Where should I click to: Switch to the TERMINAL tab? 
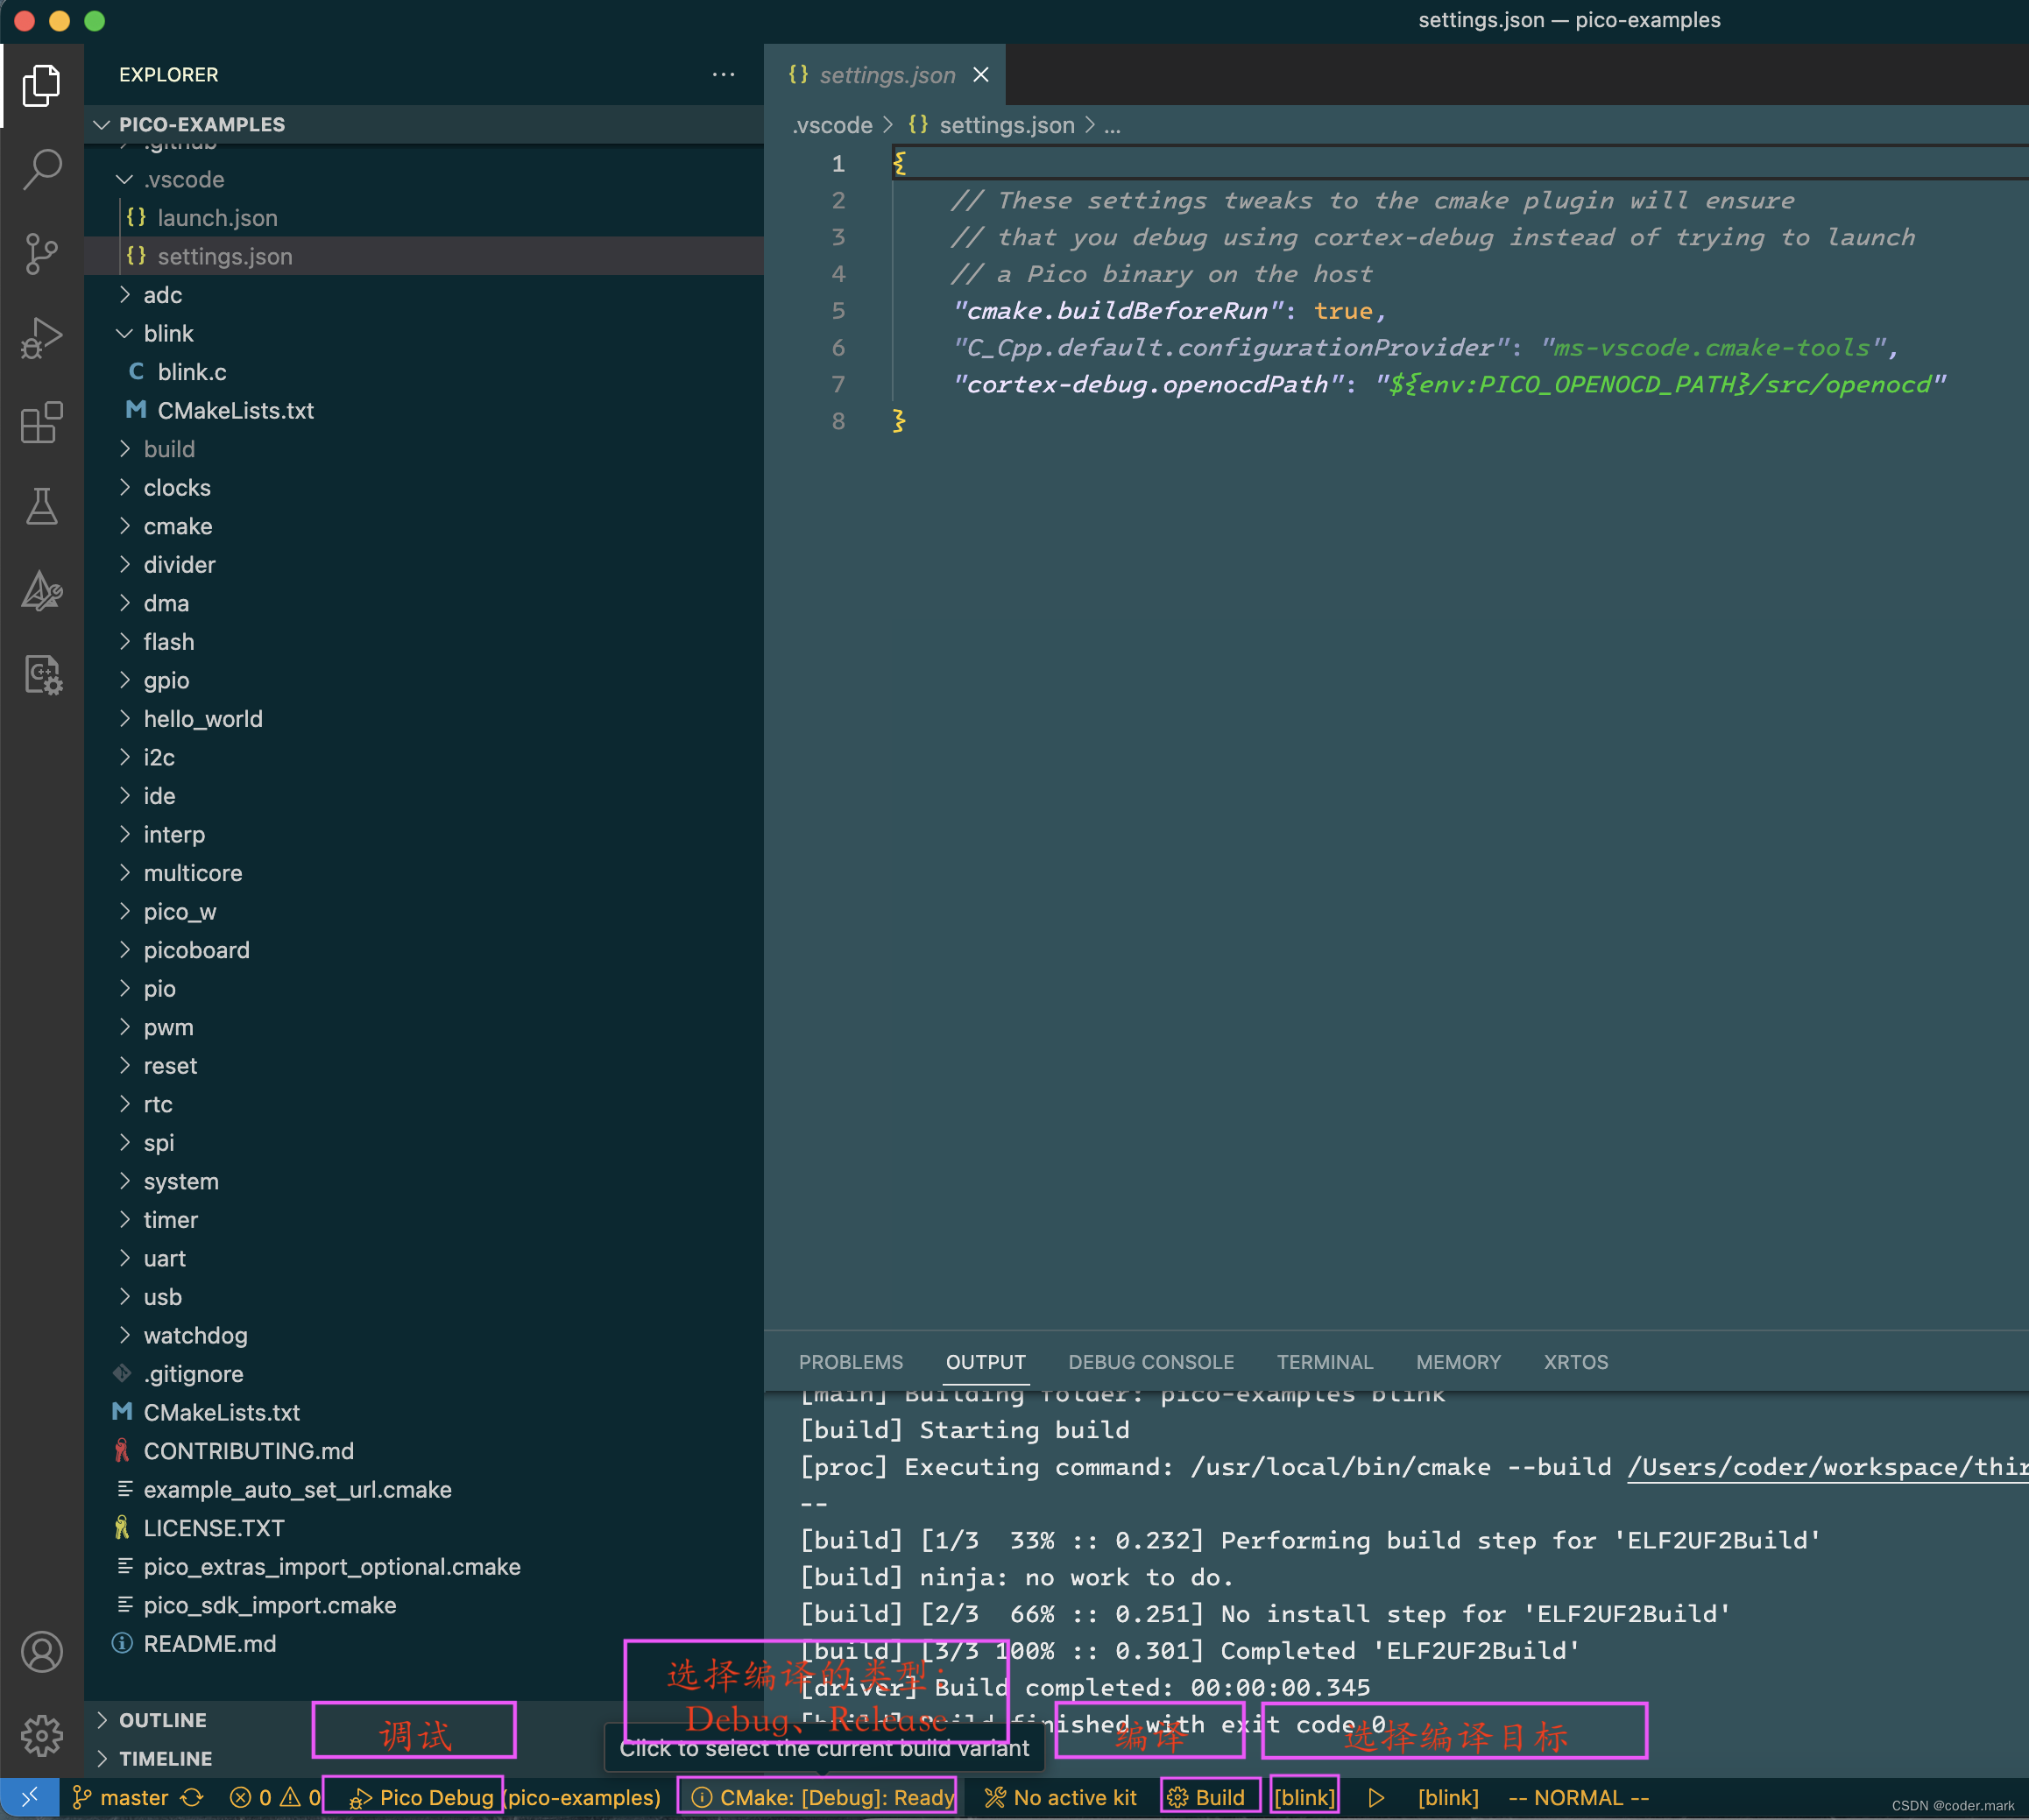pos(1325,1361)
